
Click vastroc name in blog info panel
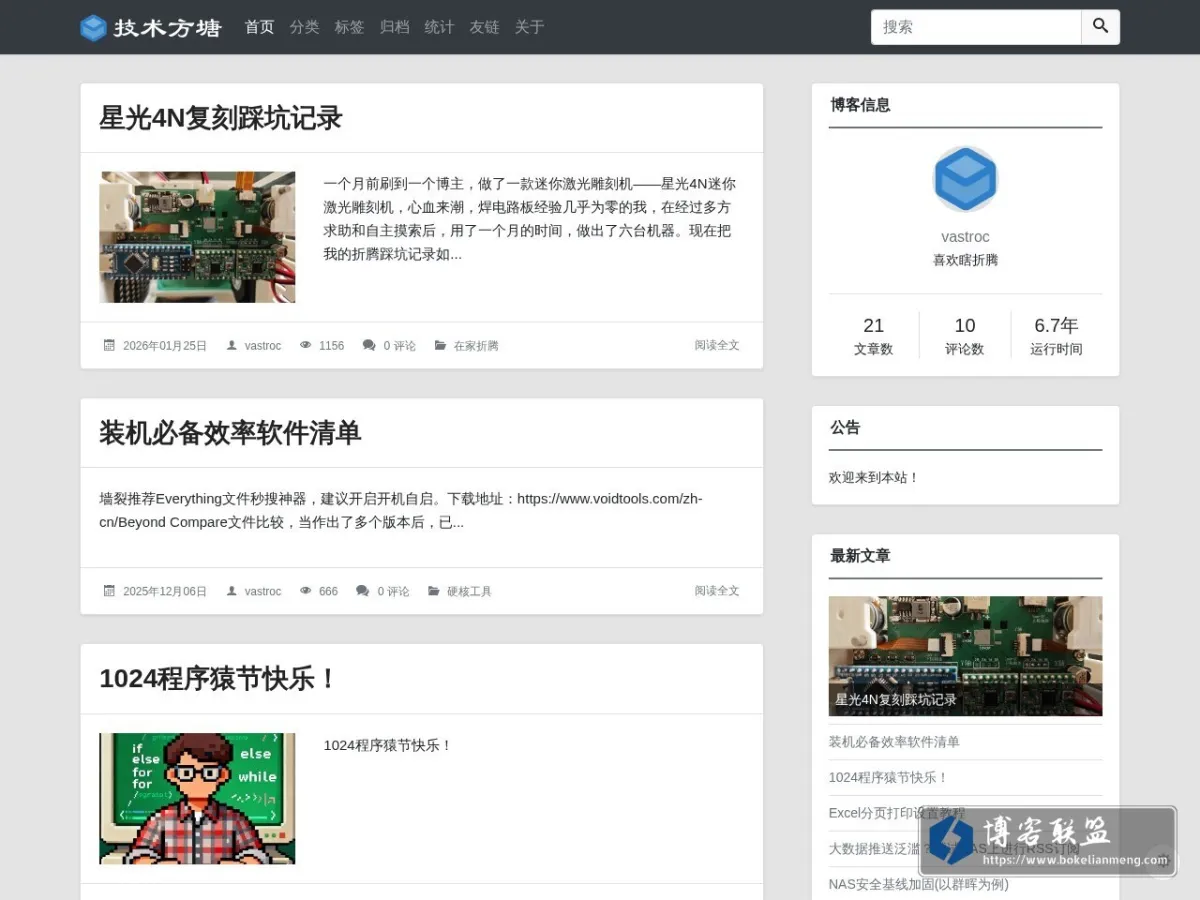point(965,237)
